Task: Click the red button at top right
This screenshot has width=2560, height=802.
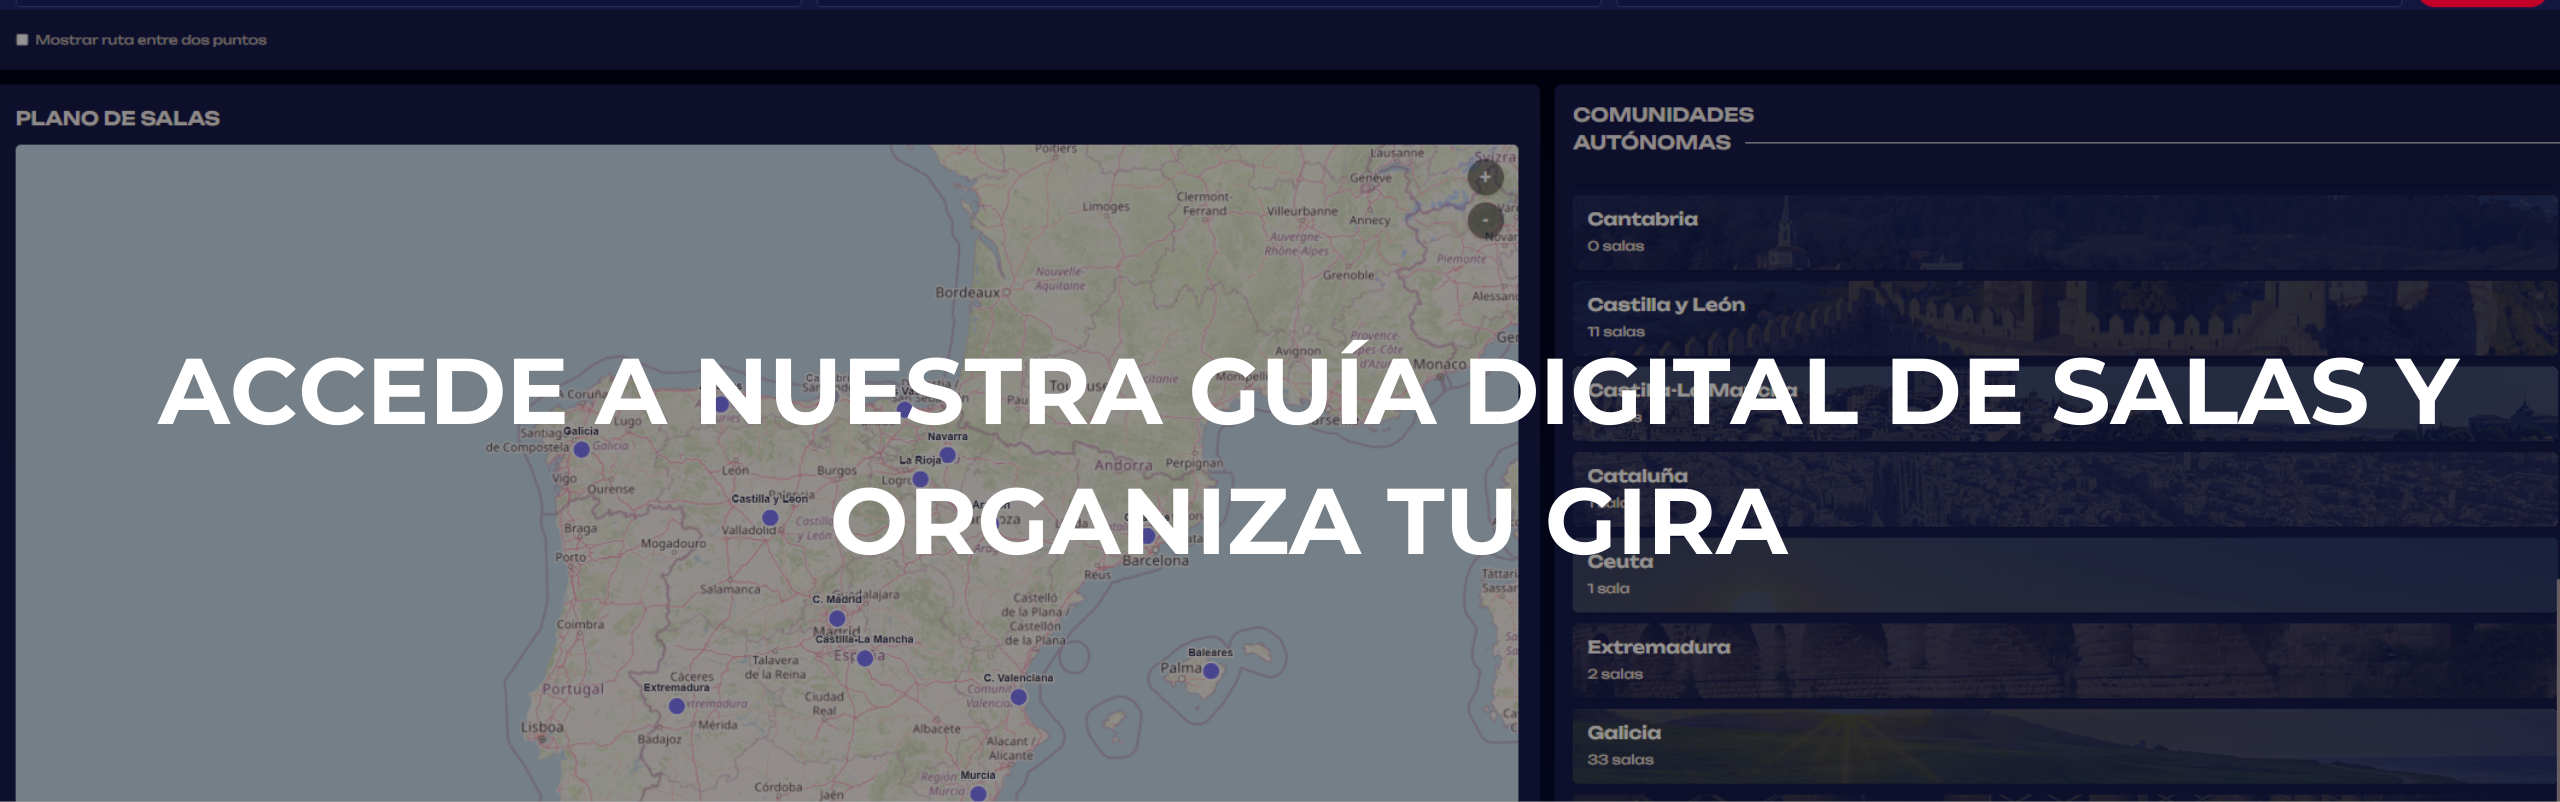Action: [x=2480, y=3]
